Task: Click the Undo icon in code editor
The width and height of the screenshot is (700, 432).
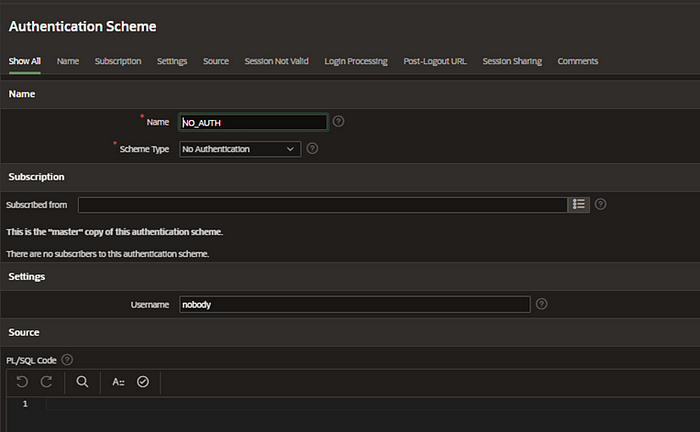Action: pos(22,382)
